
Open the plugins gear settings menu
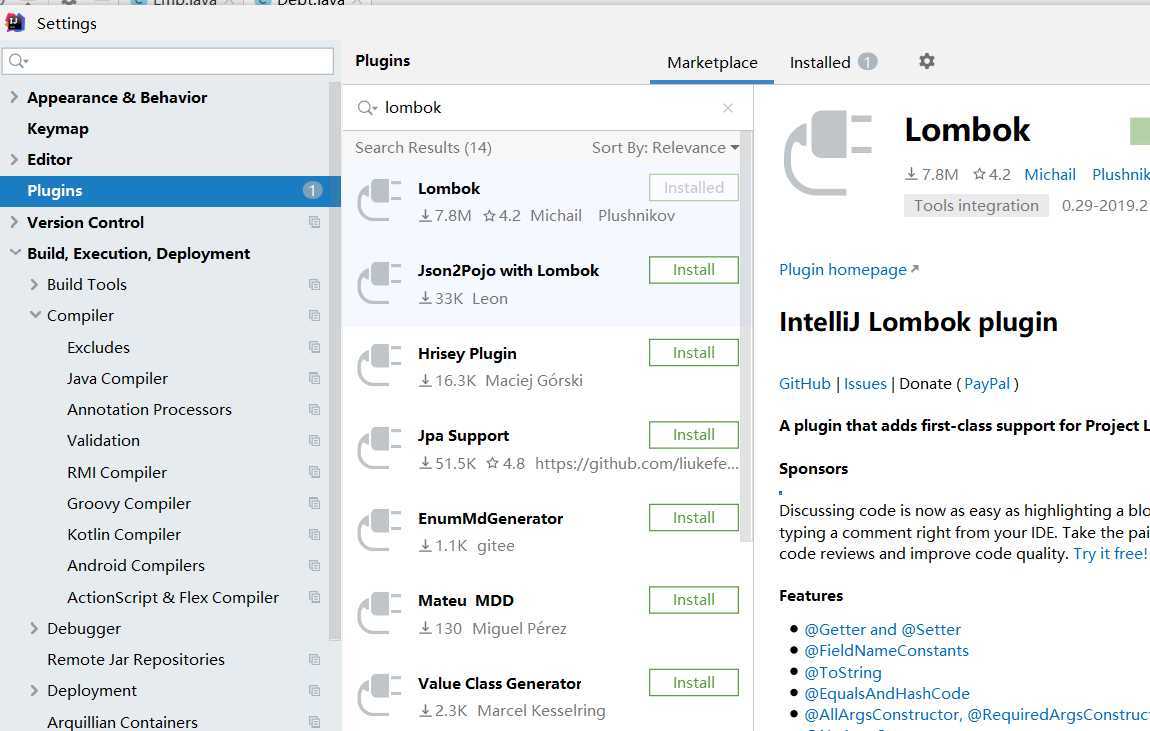pos(927,61)
